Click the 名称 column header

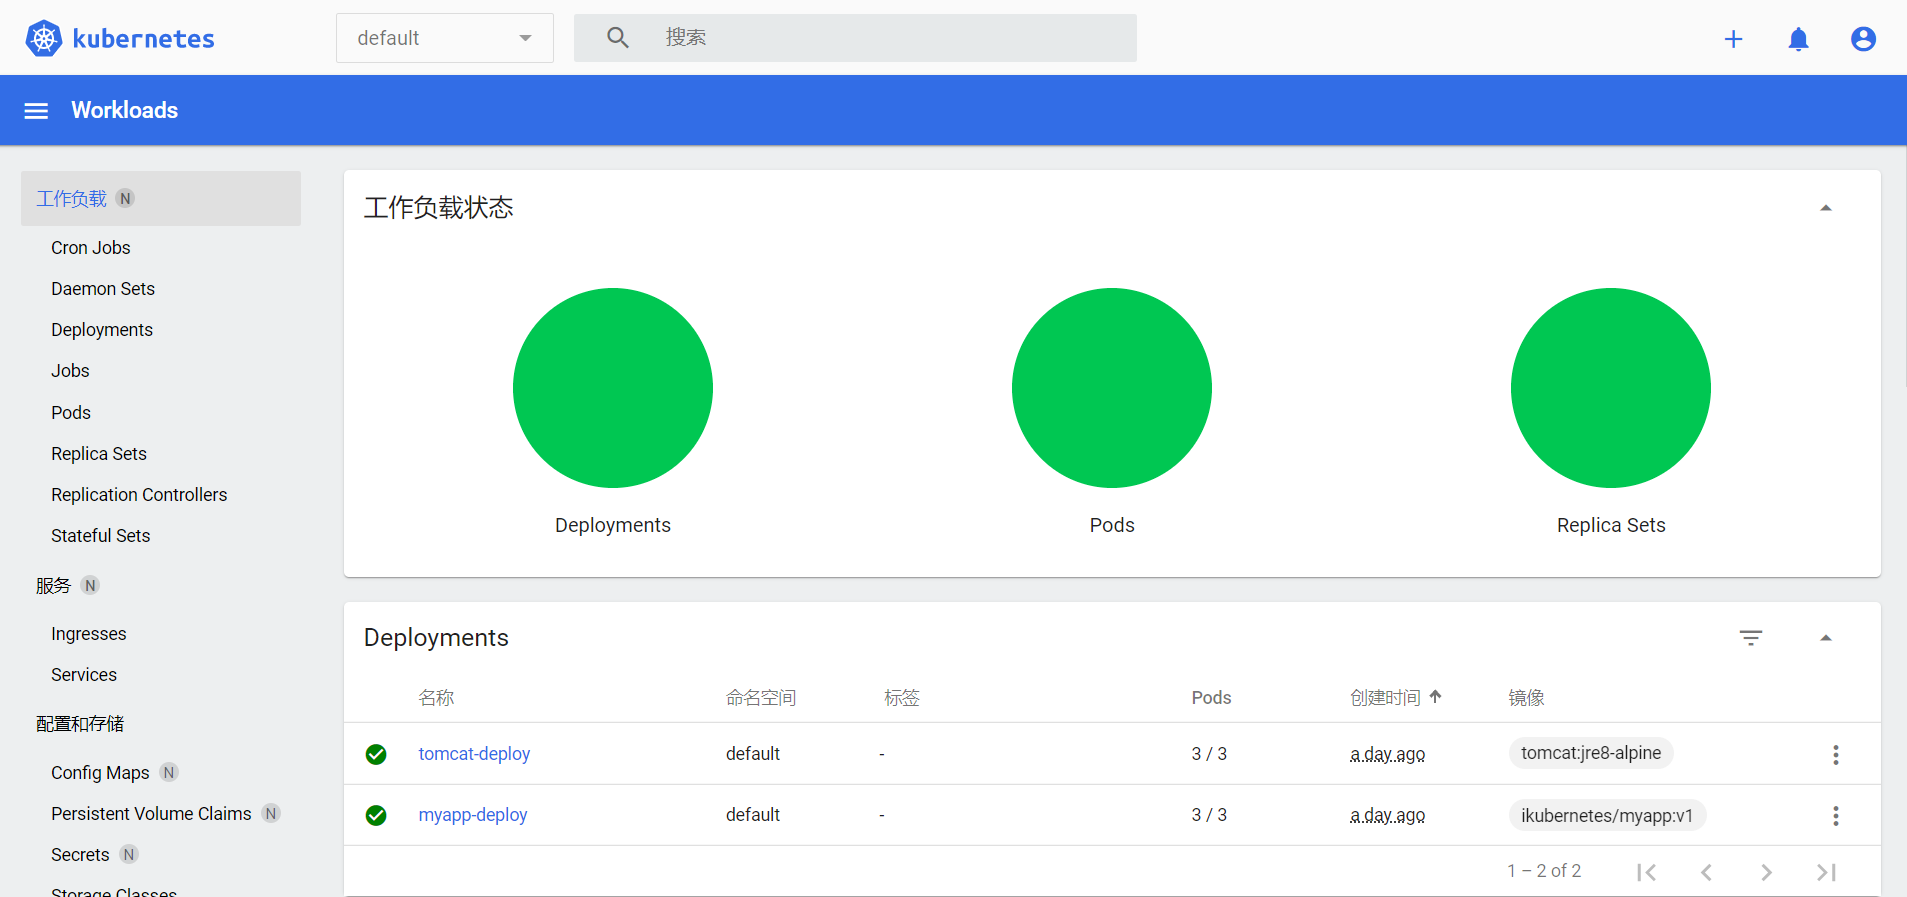point(436,698)
